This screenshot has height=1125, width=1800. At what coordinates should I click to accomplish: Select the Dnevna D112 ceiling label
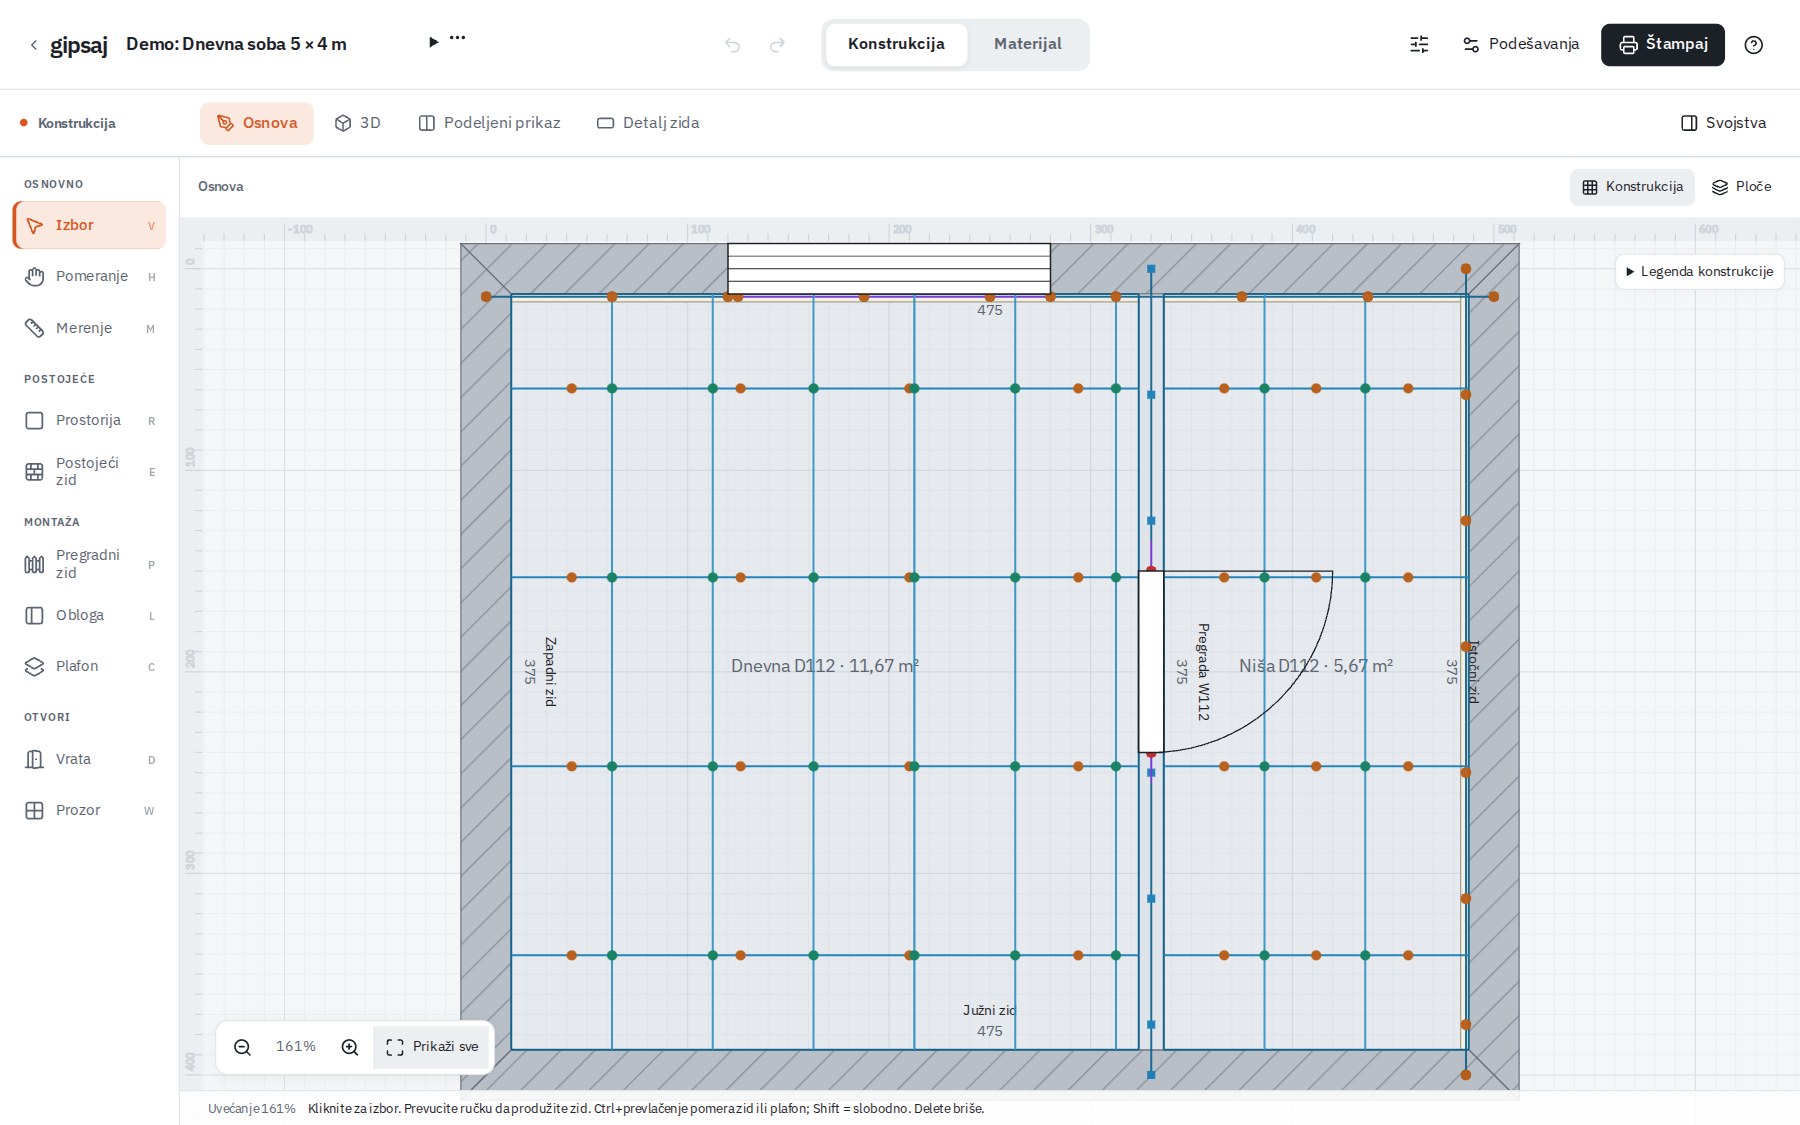click(x=824, y=666)
